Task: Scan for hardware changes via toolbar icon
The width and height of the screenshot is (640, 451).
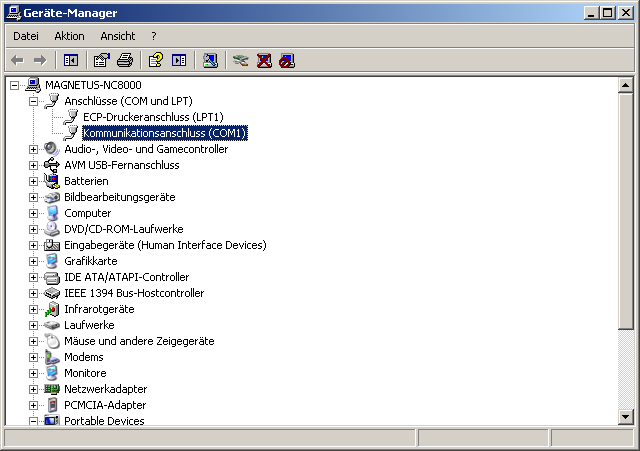Action: pos(210,61)
